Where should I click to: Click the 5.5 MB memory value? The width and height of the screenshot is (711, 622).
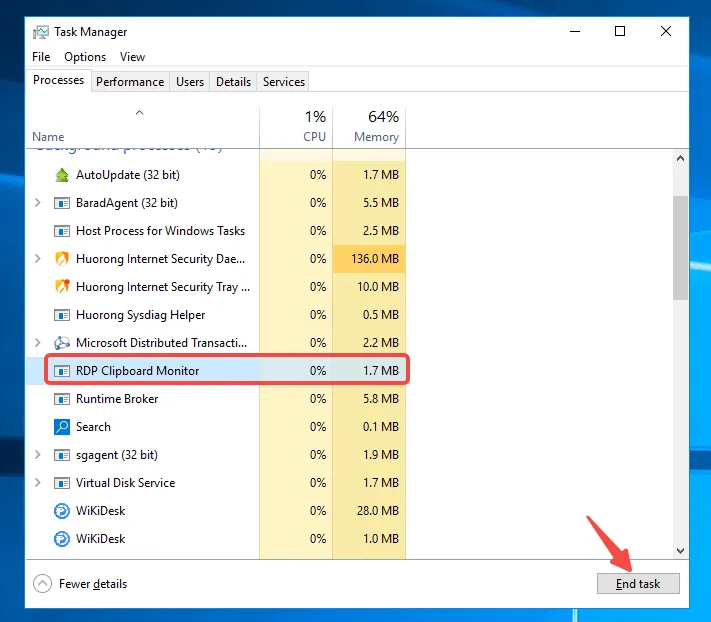coord(381,203)
